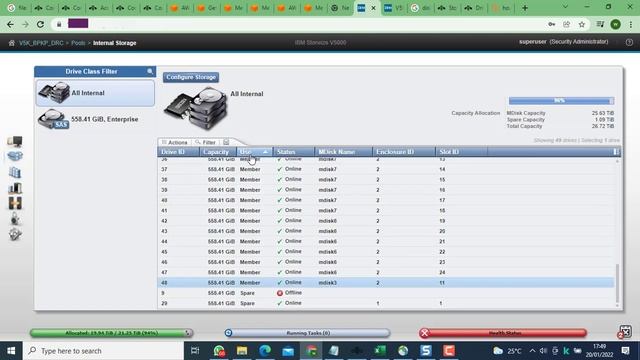This screenshot has width=640, height=360.
Task: Click the capacity allocation percentage bar
Action: point(561,101)
